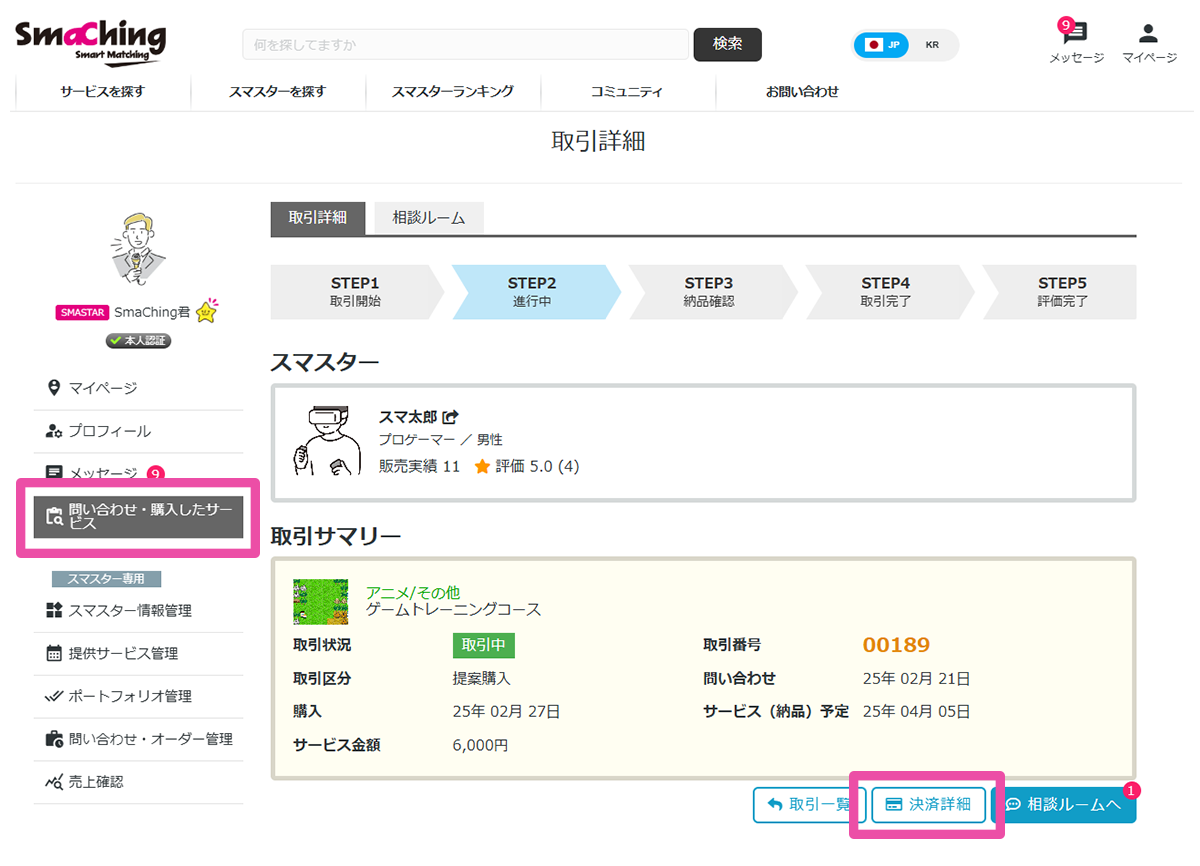Click the SmaChing logo
Screen dimensions: 1200x866
tap(90, 42)
